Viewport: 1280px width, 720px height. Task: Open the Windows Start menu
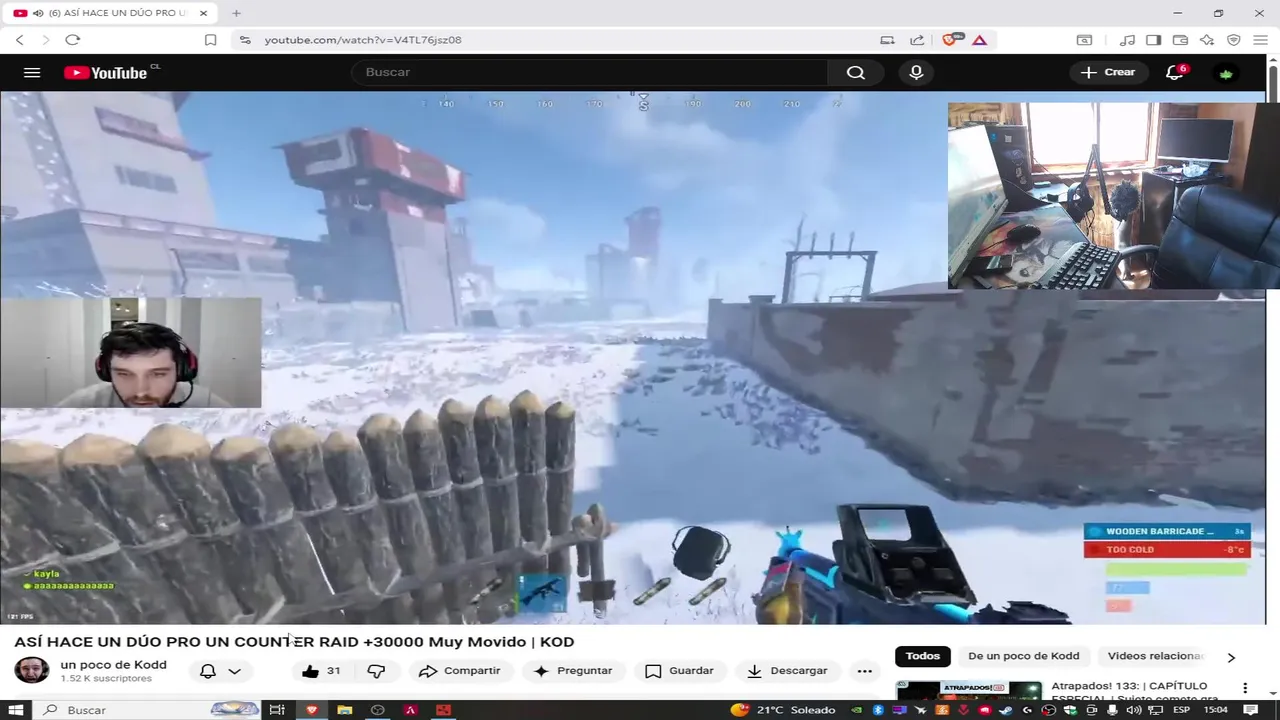[x=18, y=710]
